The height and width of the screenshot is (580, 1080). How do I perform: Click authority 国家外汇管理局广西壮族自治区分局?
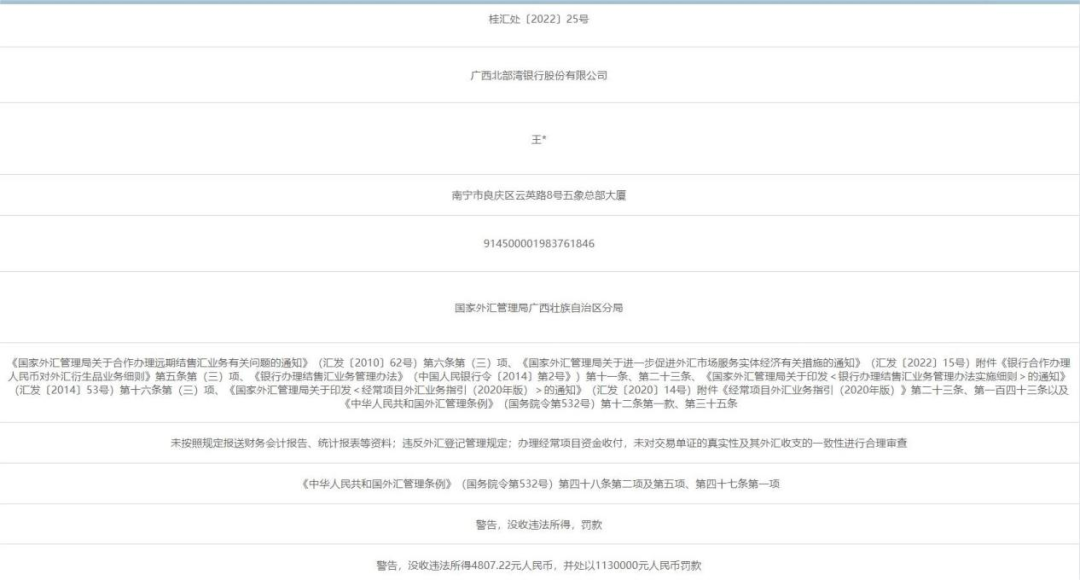(539, 308)
